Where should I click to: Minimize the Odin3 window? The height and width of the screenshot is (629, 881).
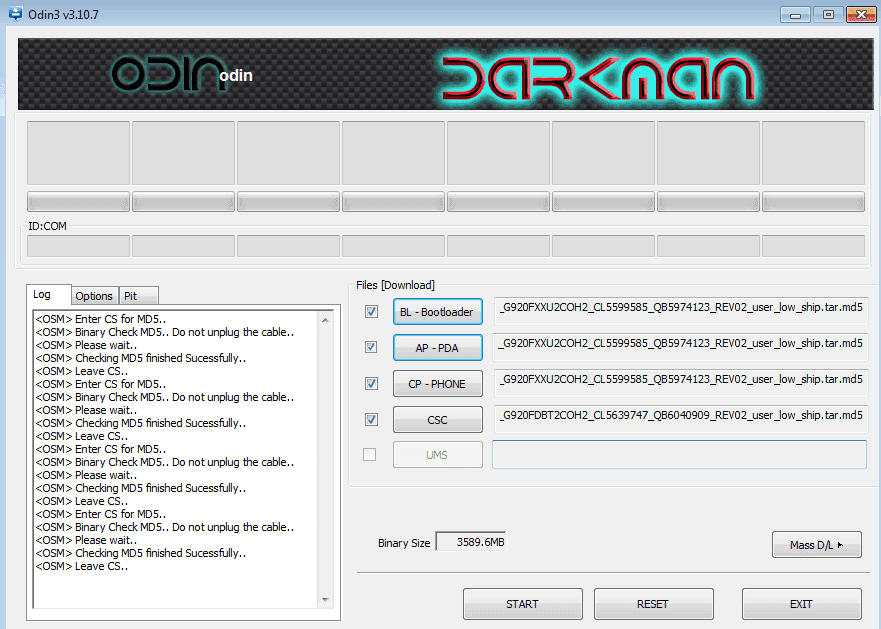point(795,15)
